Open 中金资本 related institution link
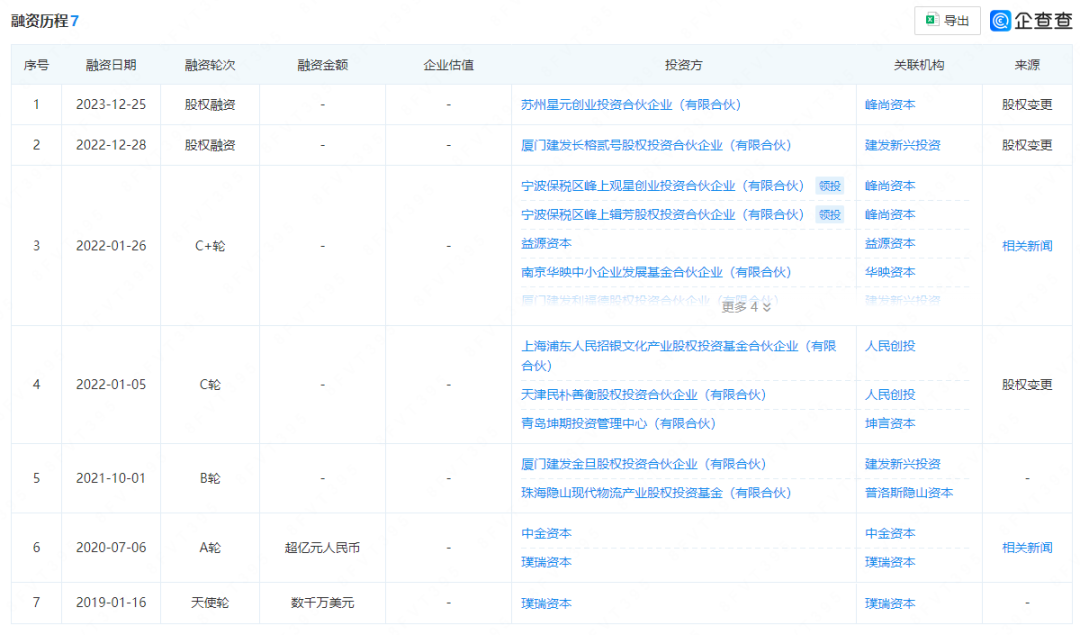The width and height of the screenshot is (1080, 635). pos(890,534)
